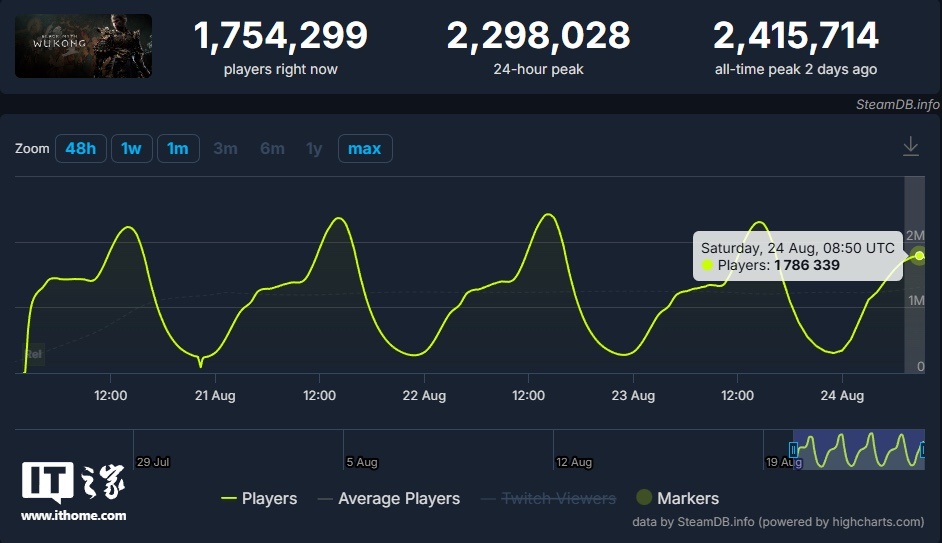Click the highlighted navigator range area
This screenshot has width=942, height=543.
point(858,449)
